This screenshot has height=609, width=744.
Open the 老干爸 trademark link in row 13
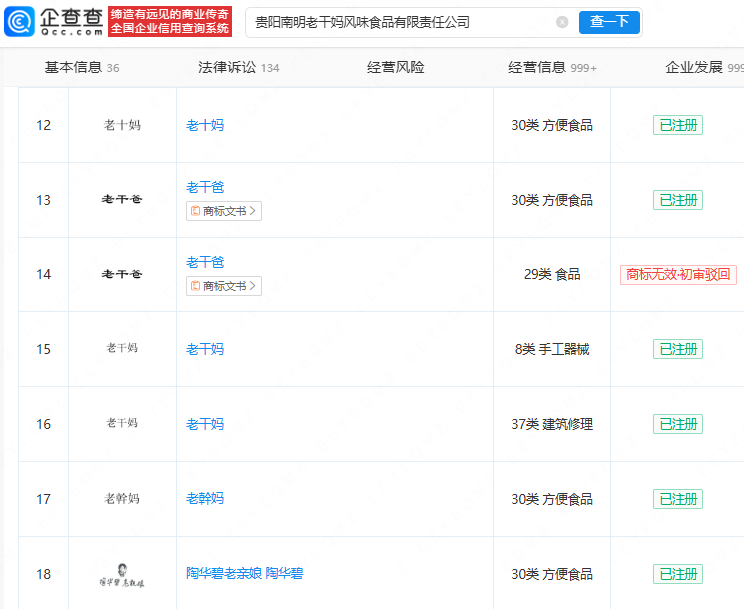pyautogui.click(x=205, y=187)
